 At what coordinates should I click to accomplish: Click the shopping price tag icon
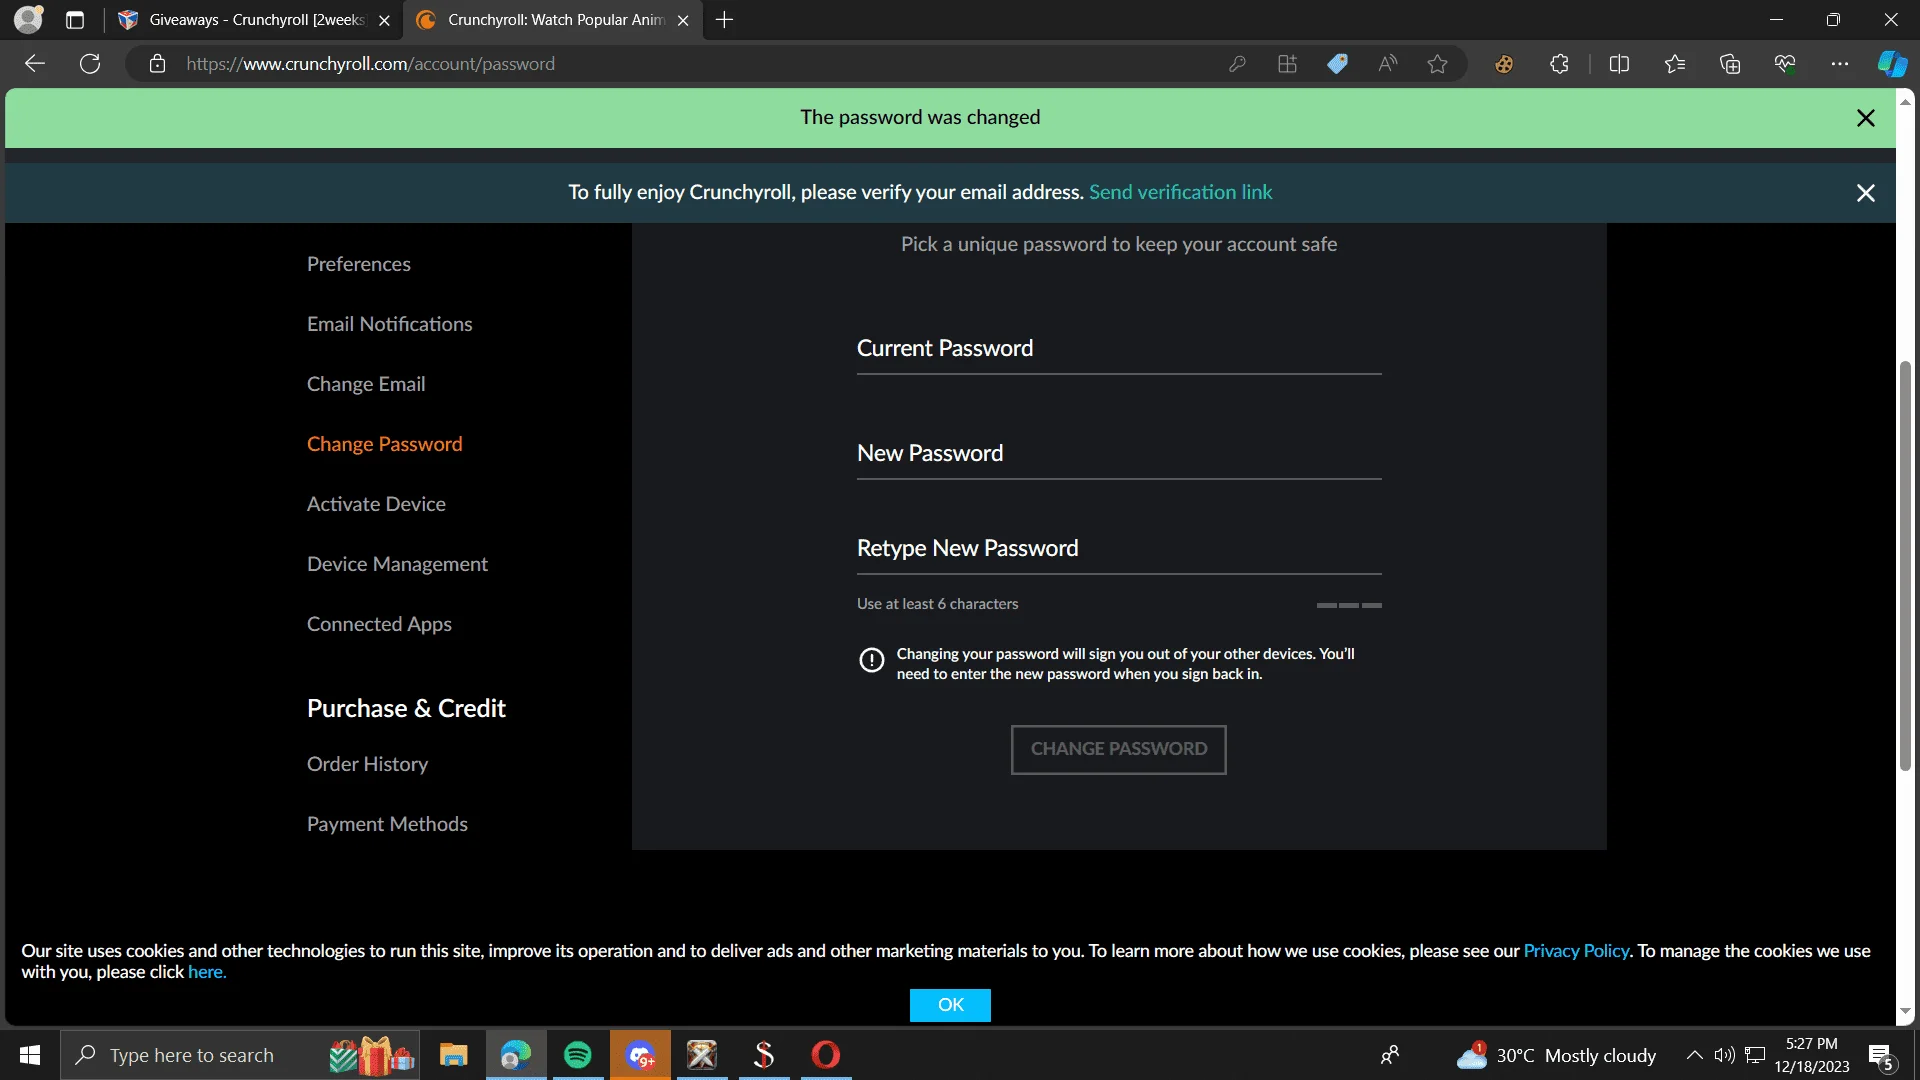(x=1337, y=64)
